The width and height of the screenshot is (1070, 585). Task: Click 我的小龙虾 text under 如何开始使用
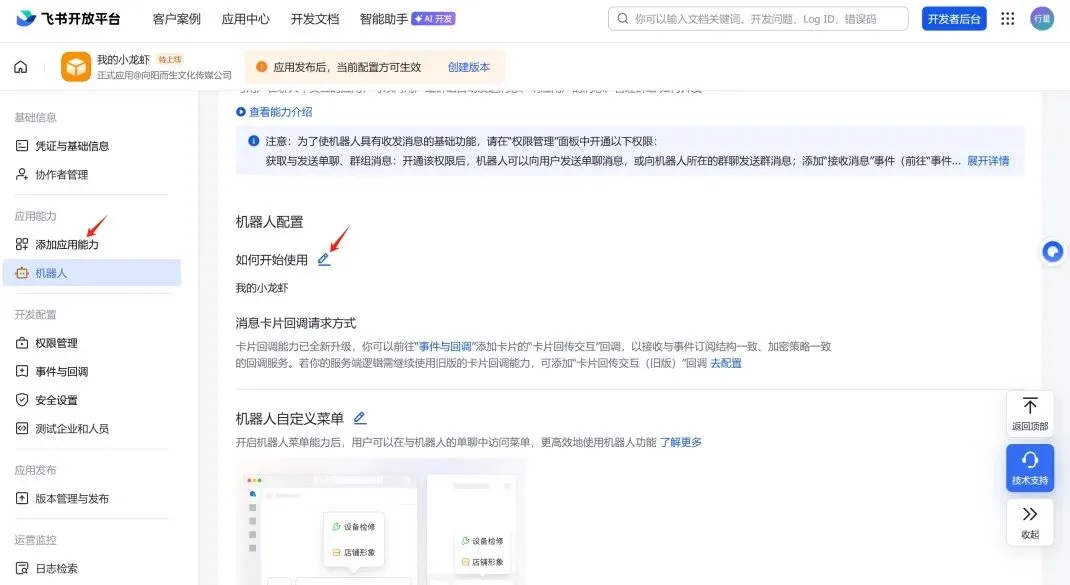[x=262, y=288]
